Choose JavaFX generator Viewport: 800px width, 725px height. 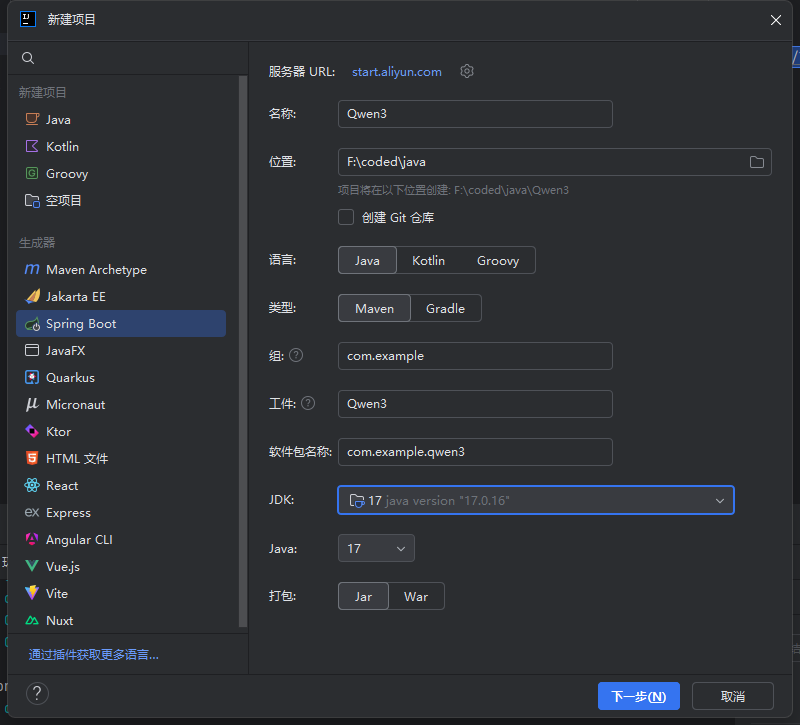pyautogui.click(x=121, y=351)
